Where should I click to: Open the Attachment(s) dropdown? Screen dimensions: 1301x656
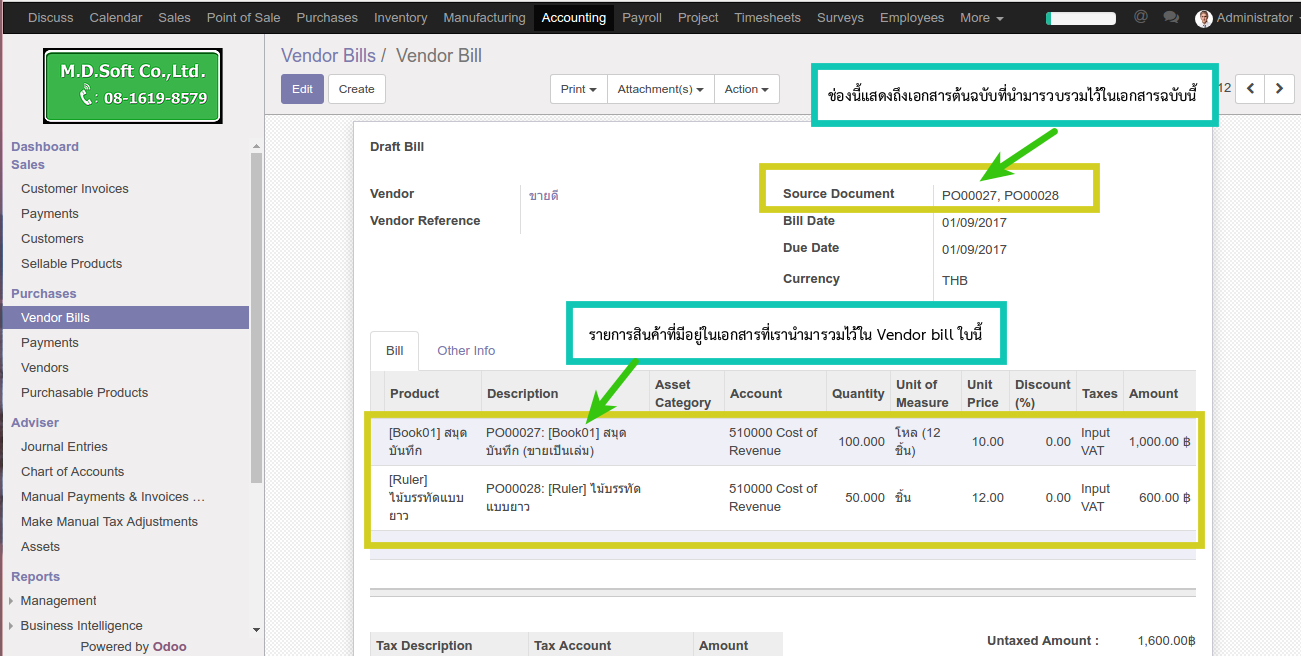[x=660, y=89]
